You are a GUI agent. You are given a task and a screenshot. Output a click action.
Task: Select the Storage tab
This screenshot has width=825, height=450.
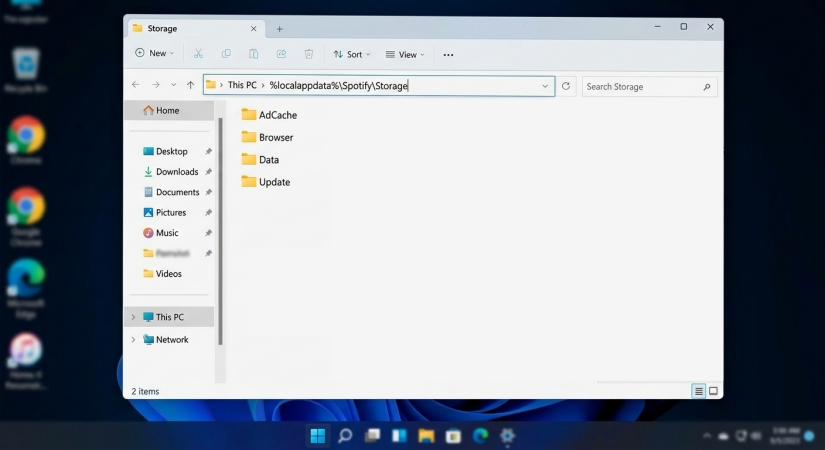pos(195,28)
